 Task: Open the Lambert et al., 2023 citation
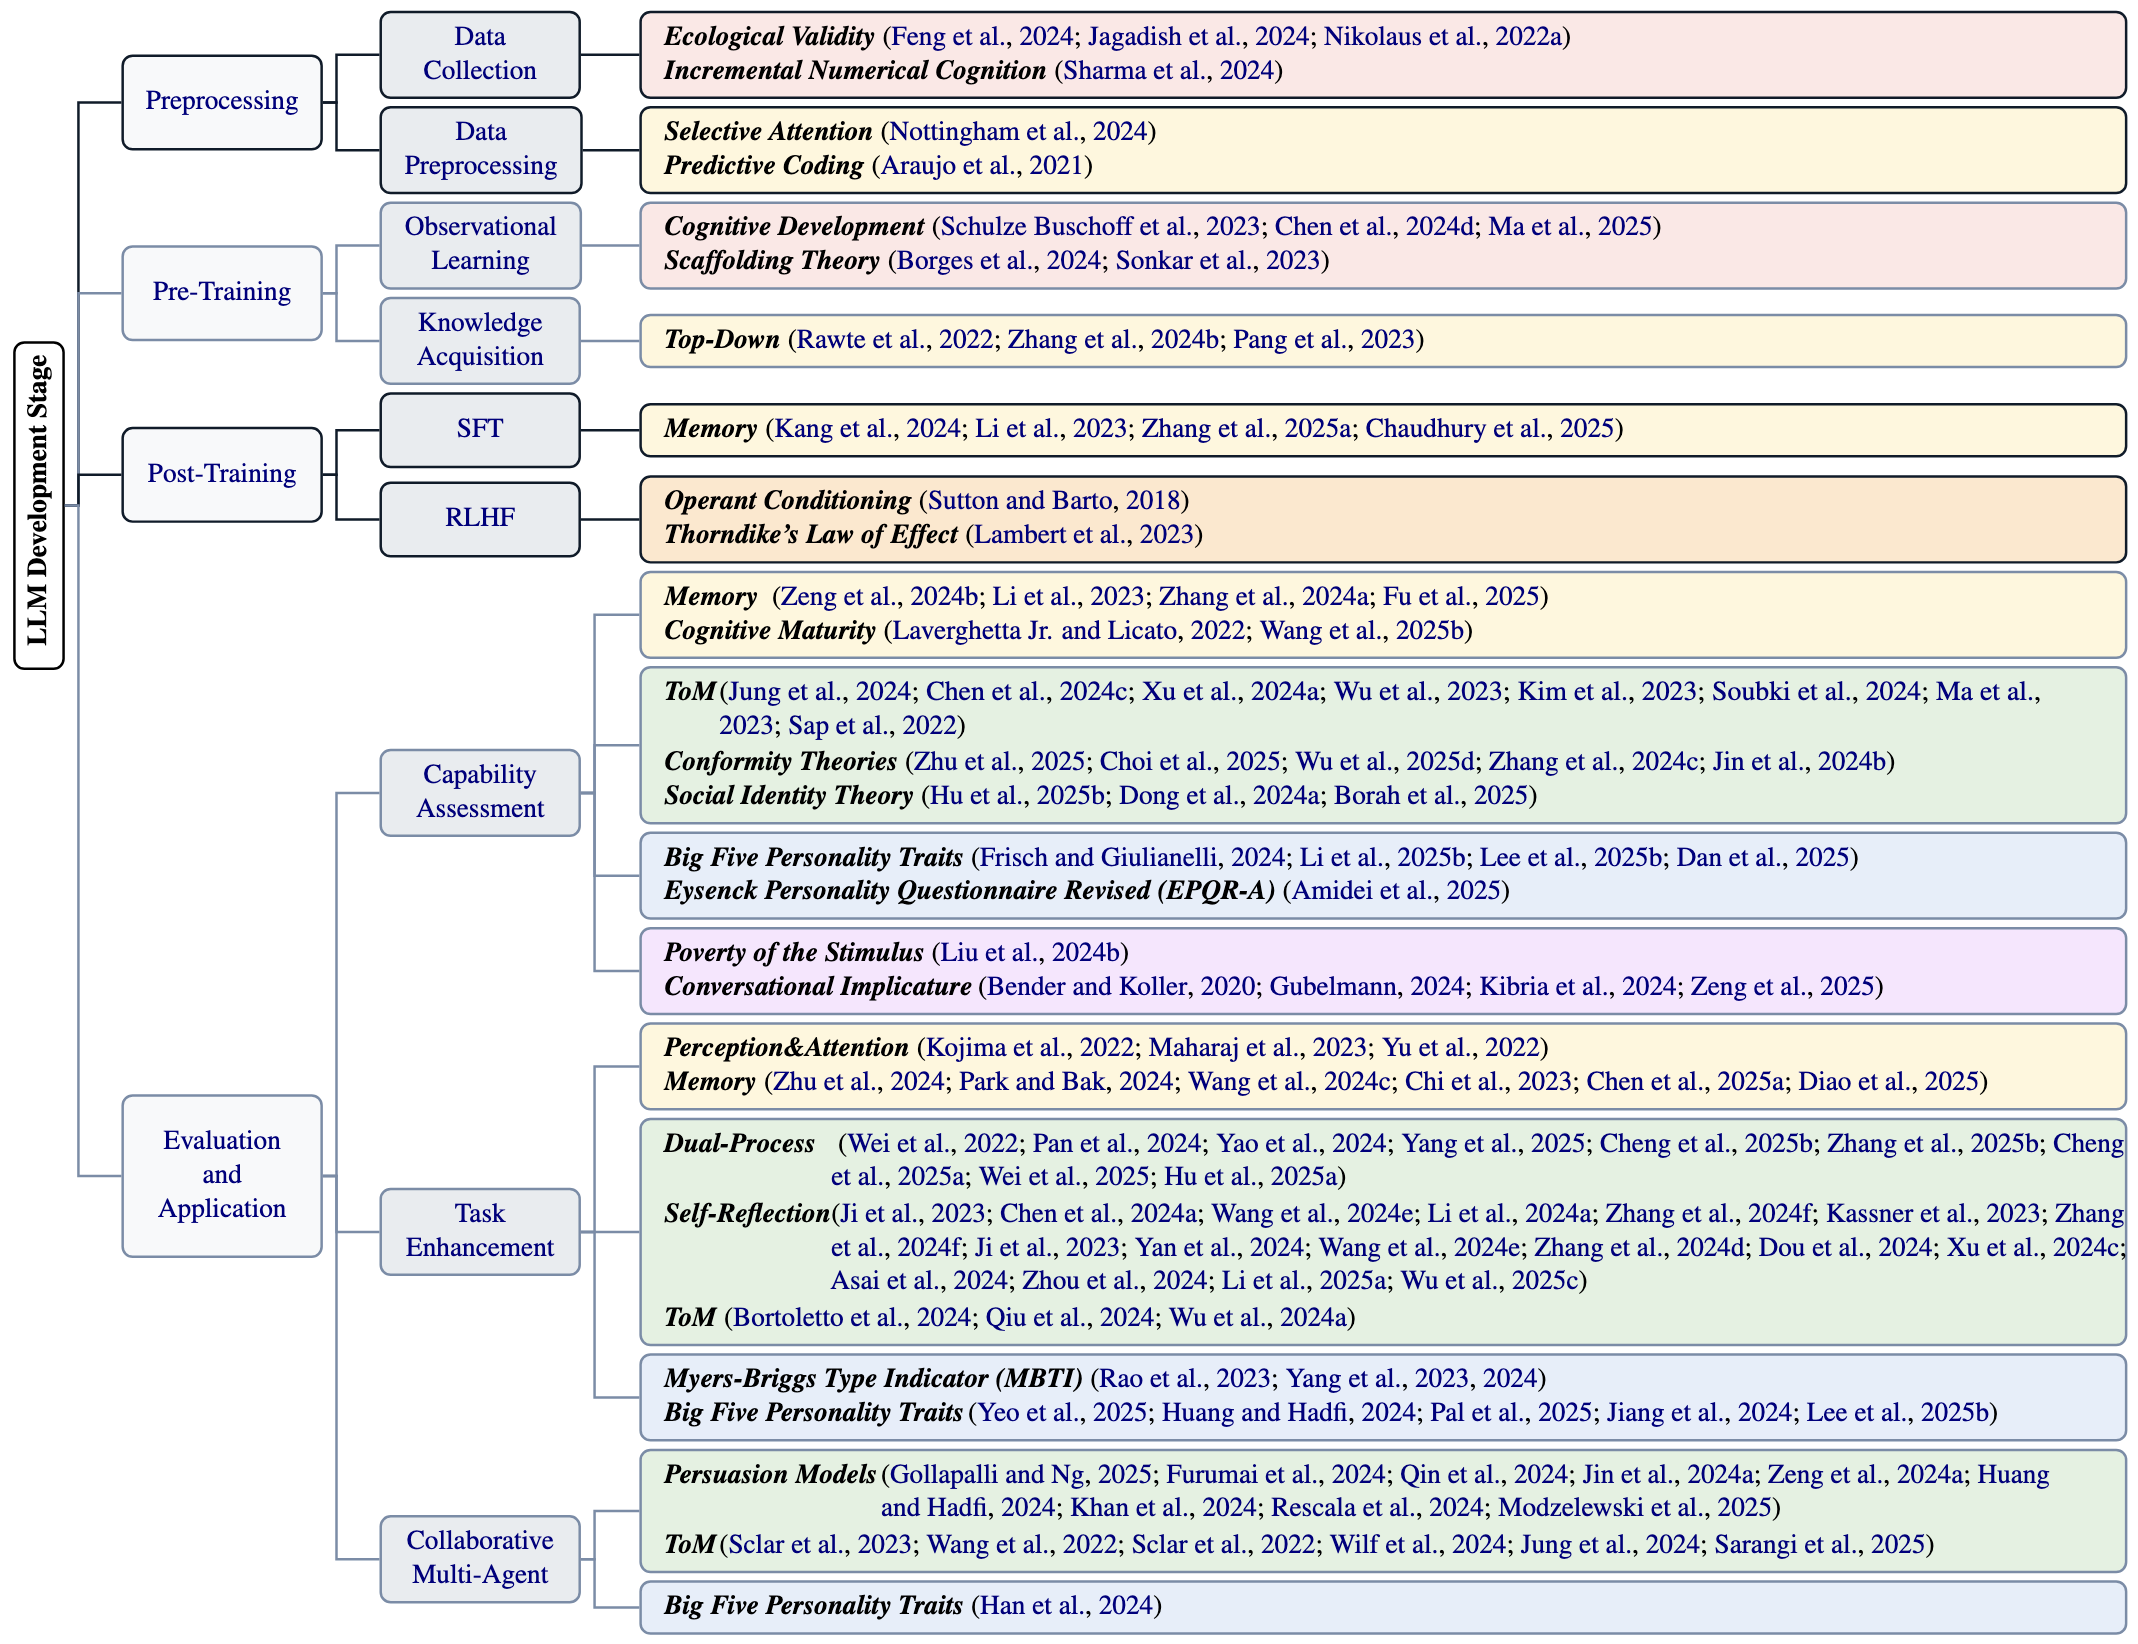[1083, 535]
